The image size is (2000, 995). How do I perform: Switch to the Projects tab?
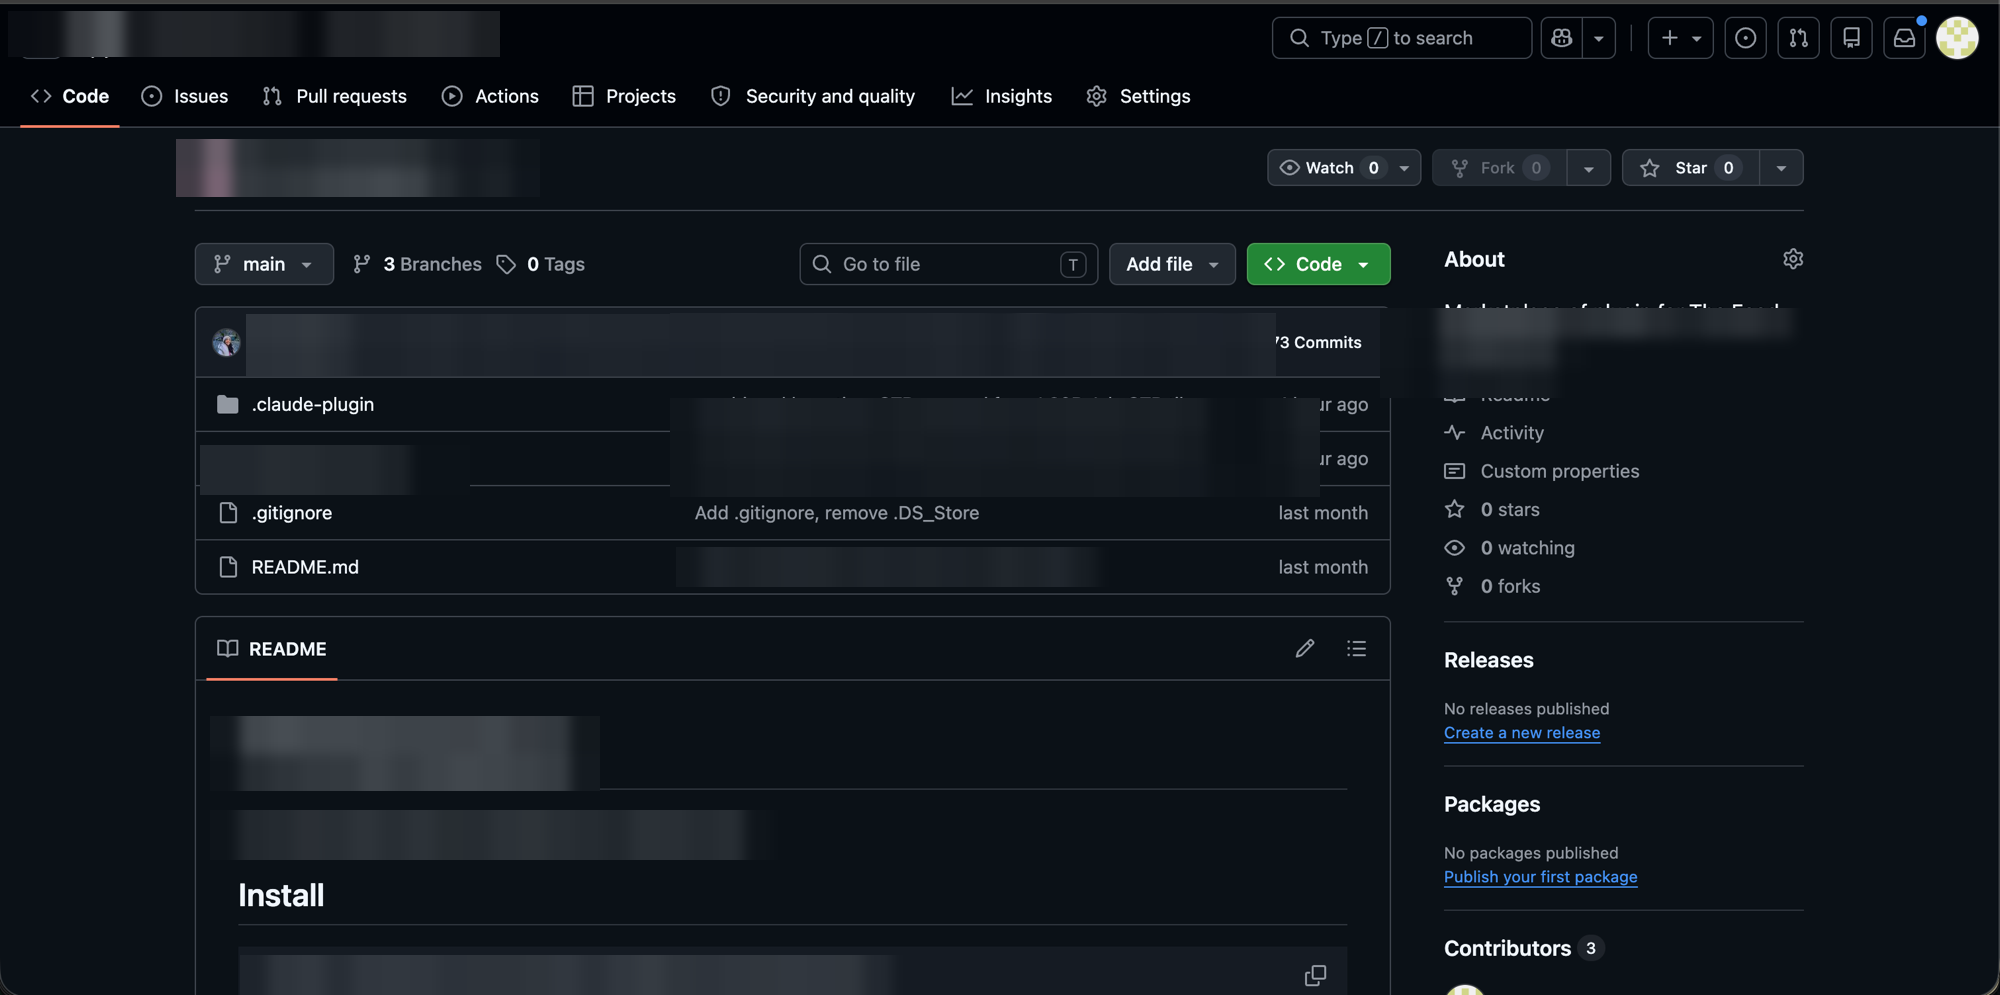(x=624, y=96)
